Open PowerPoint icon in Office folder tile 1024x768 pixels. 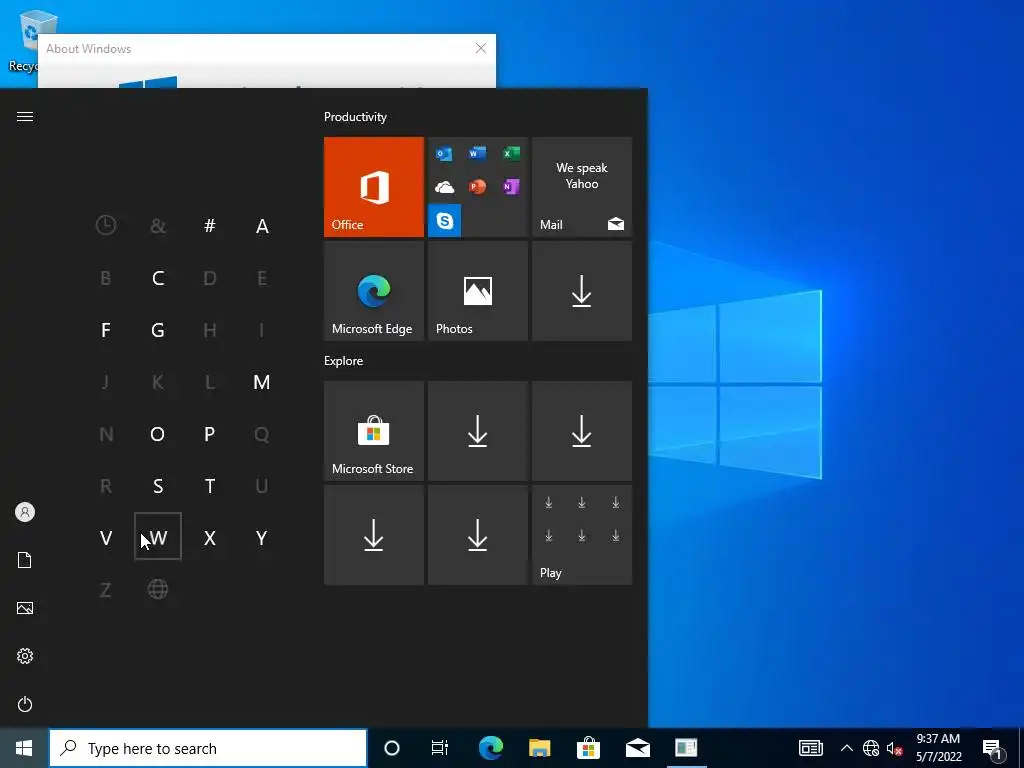click(477, 187)
